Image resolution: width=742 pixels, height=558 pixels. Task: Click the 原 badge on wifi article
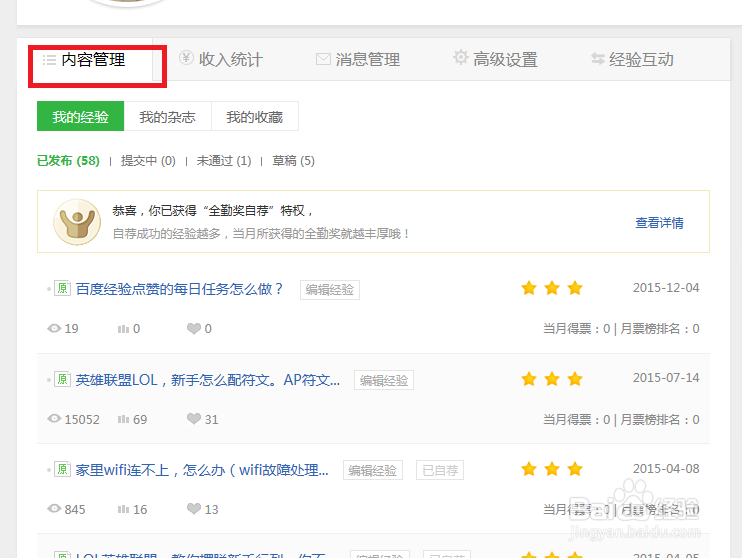pos(62,469)
